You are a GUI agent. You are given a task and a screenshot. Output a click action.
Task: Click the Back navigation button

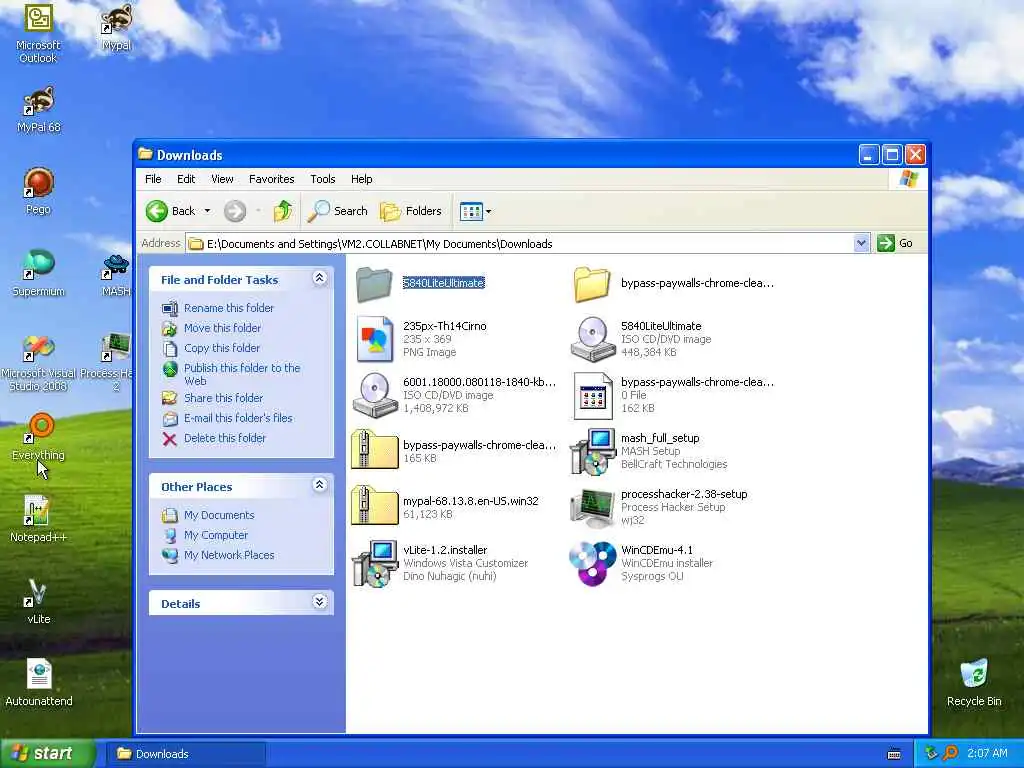tap(170, 211)
